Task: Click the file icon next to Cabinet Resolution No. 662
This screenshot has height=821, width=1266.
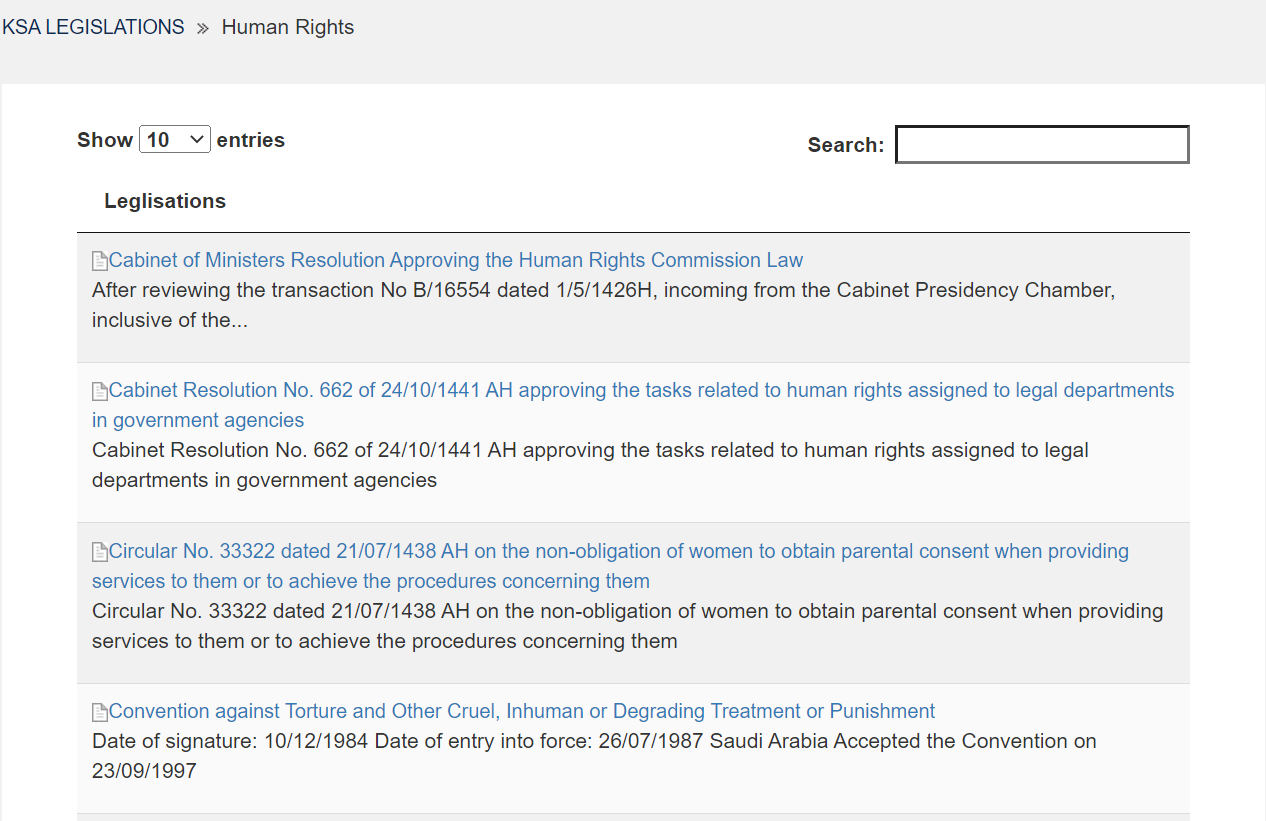Action: point(99,390)
